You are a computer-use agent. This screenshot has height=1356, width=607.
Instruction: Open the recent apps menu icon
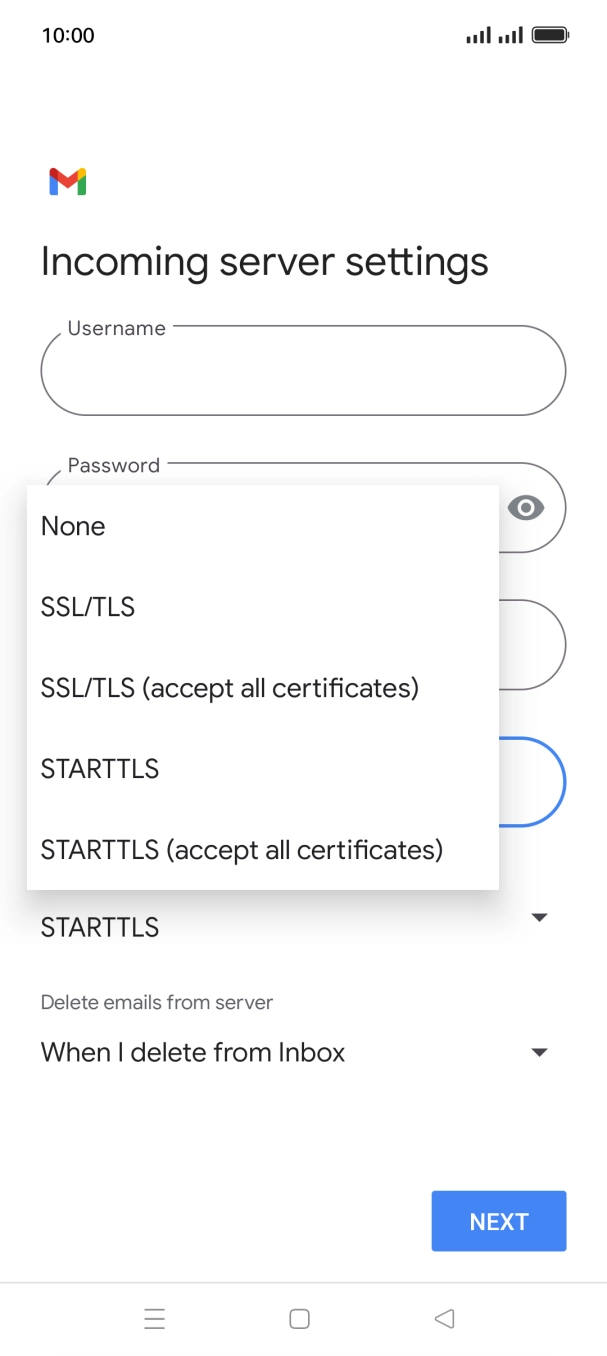(154, 1318)
